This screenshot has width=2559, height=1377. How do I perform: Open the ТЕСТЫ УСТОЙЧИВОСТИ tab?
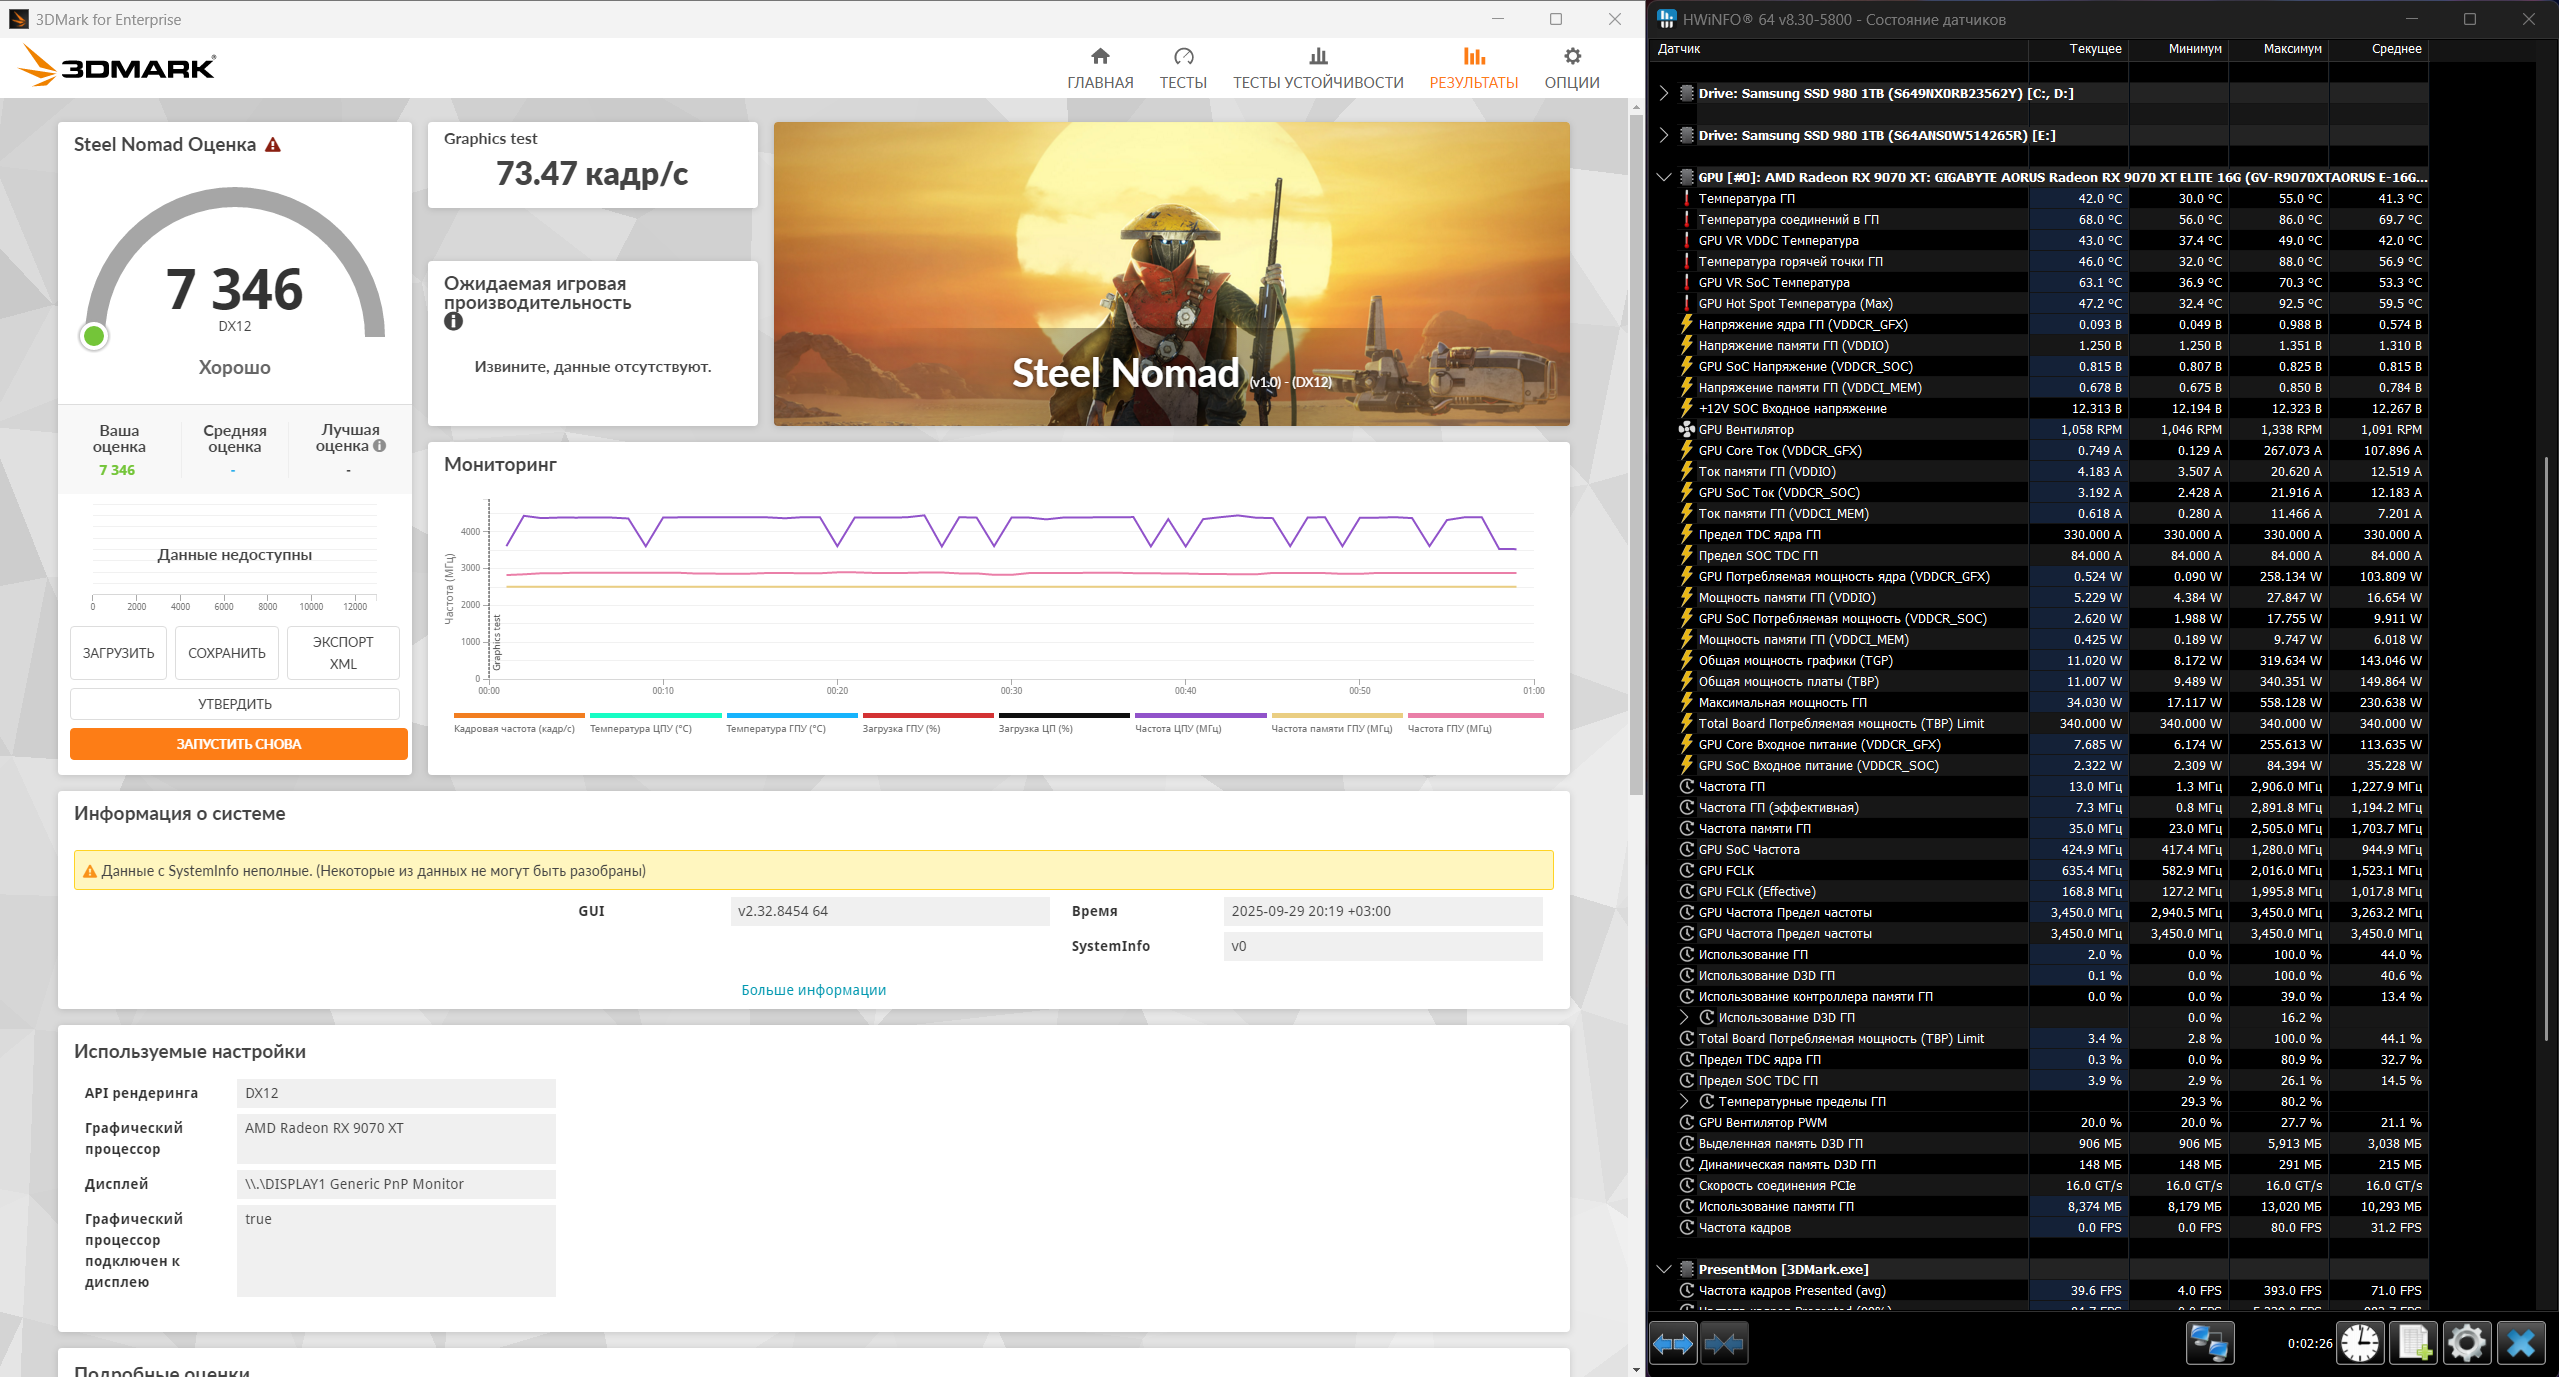[1318, 68]
